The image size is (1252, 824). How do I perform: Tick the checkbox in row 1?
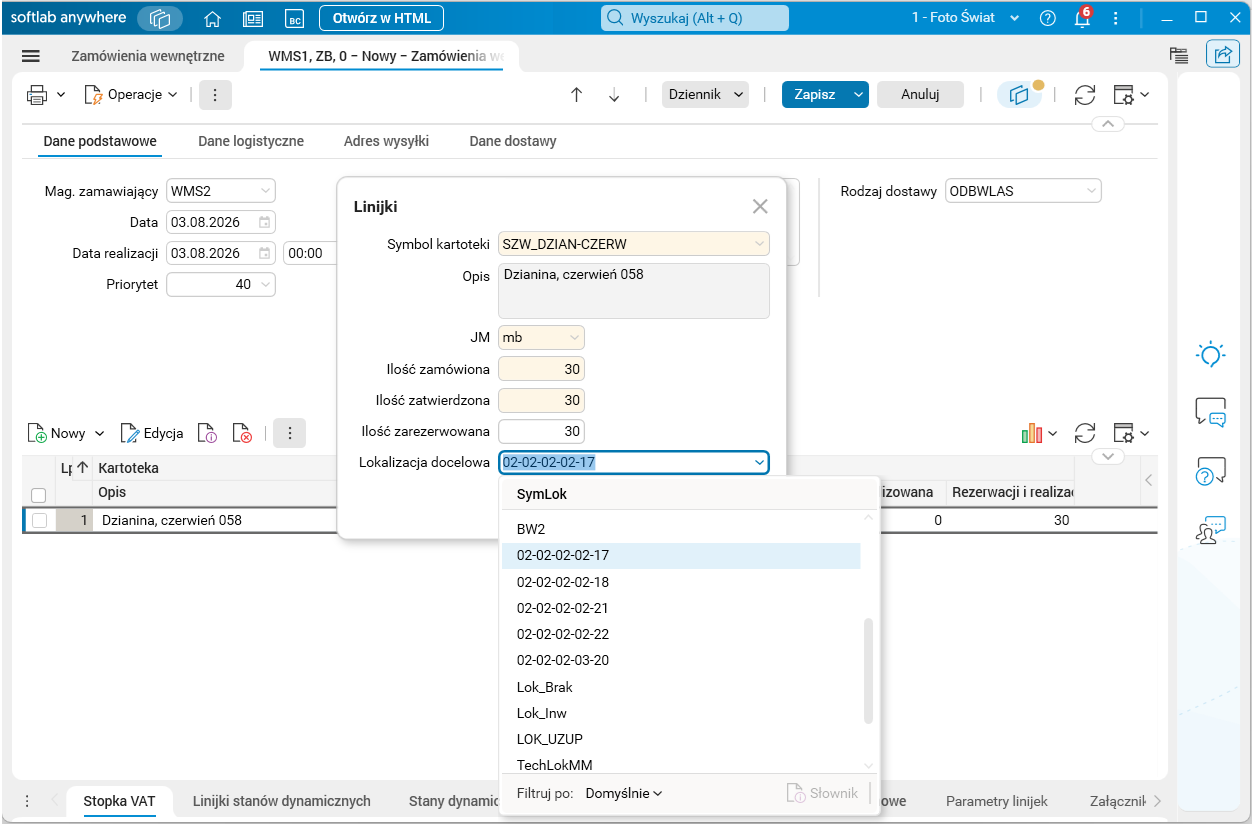39,520
